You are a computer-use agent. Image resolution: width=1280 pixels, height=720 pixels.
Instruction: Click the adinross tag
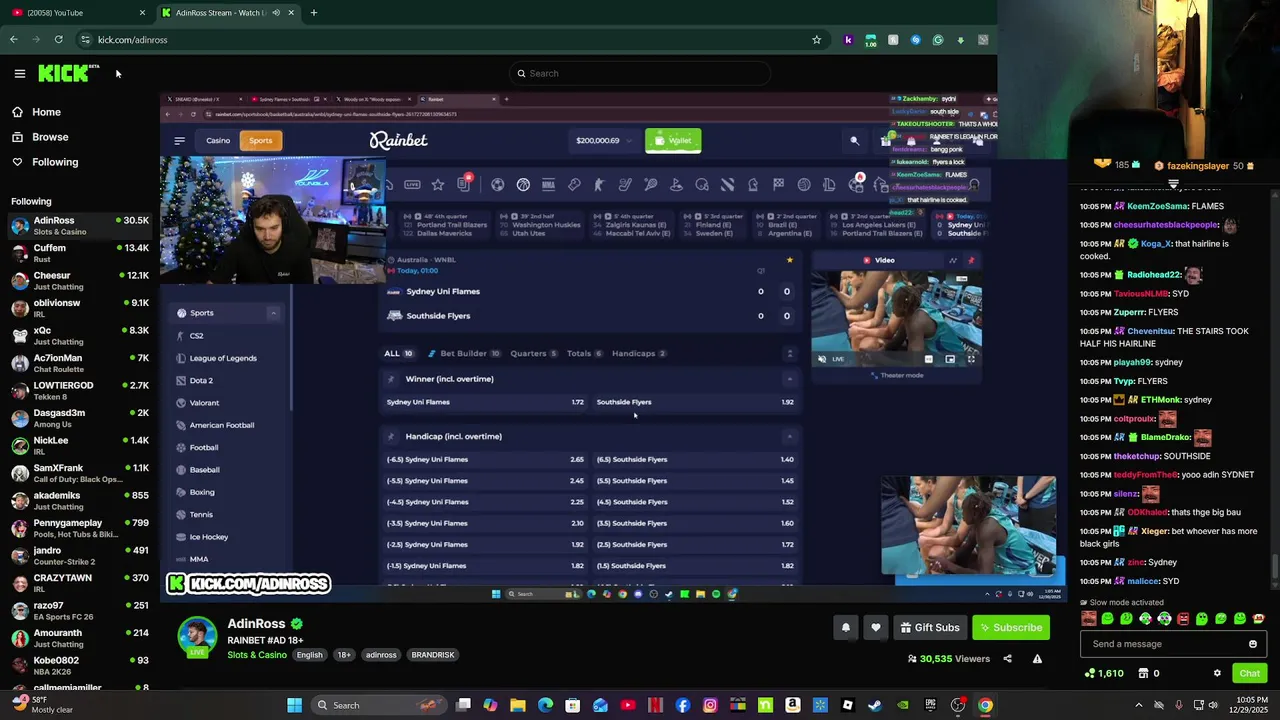pos(381,655)
